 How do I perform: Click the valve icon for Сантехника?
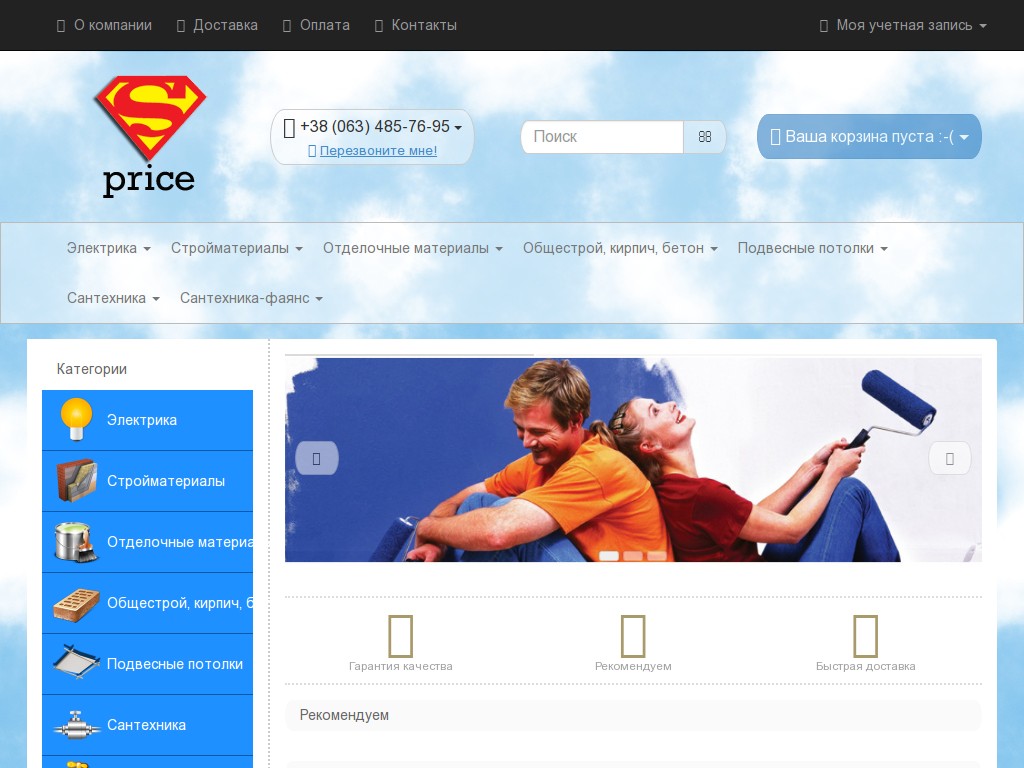pos(76,725)
